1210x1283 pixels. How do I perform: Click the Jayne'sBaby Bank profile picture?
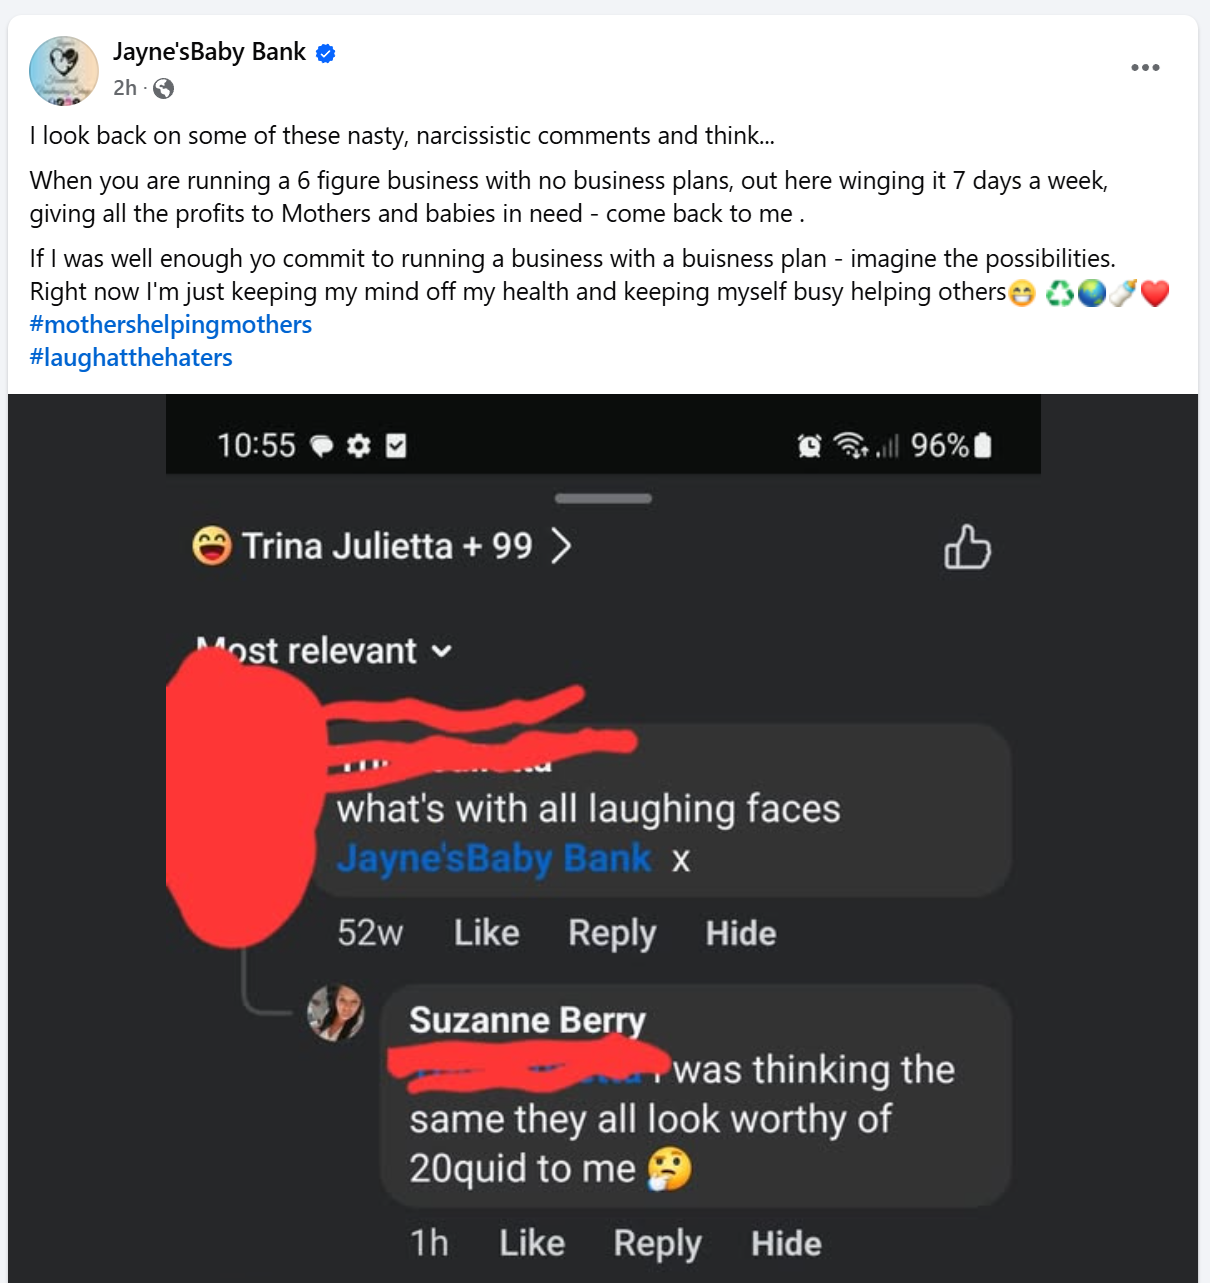(64, 71)
